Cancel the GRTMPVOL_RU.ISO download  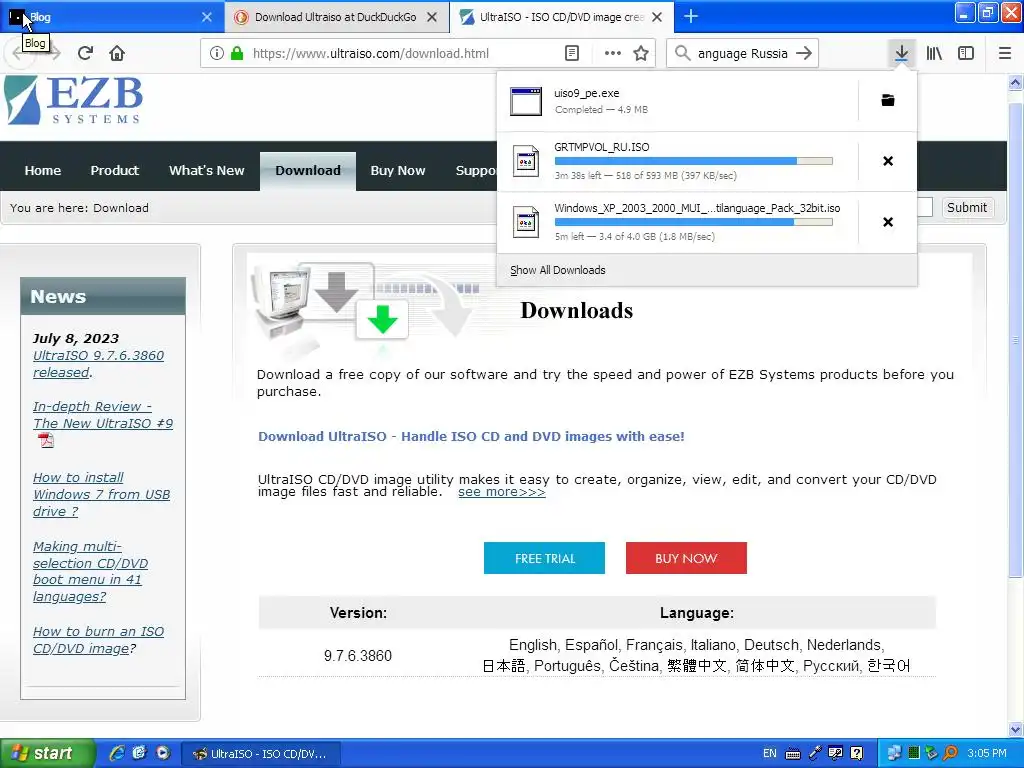[x=888, y=161]
